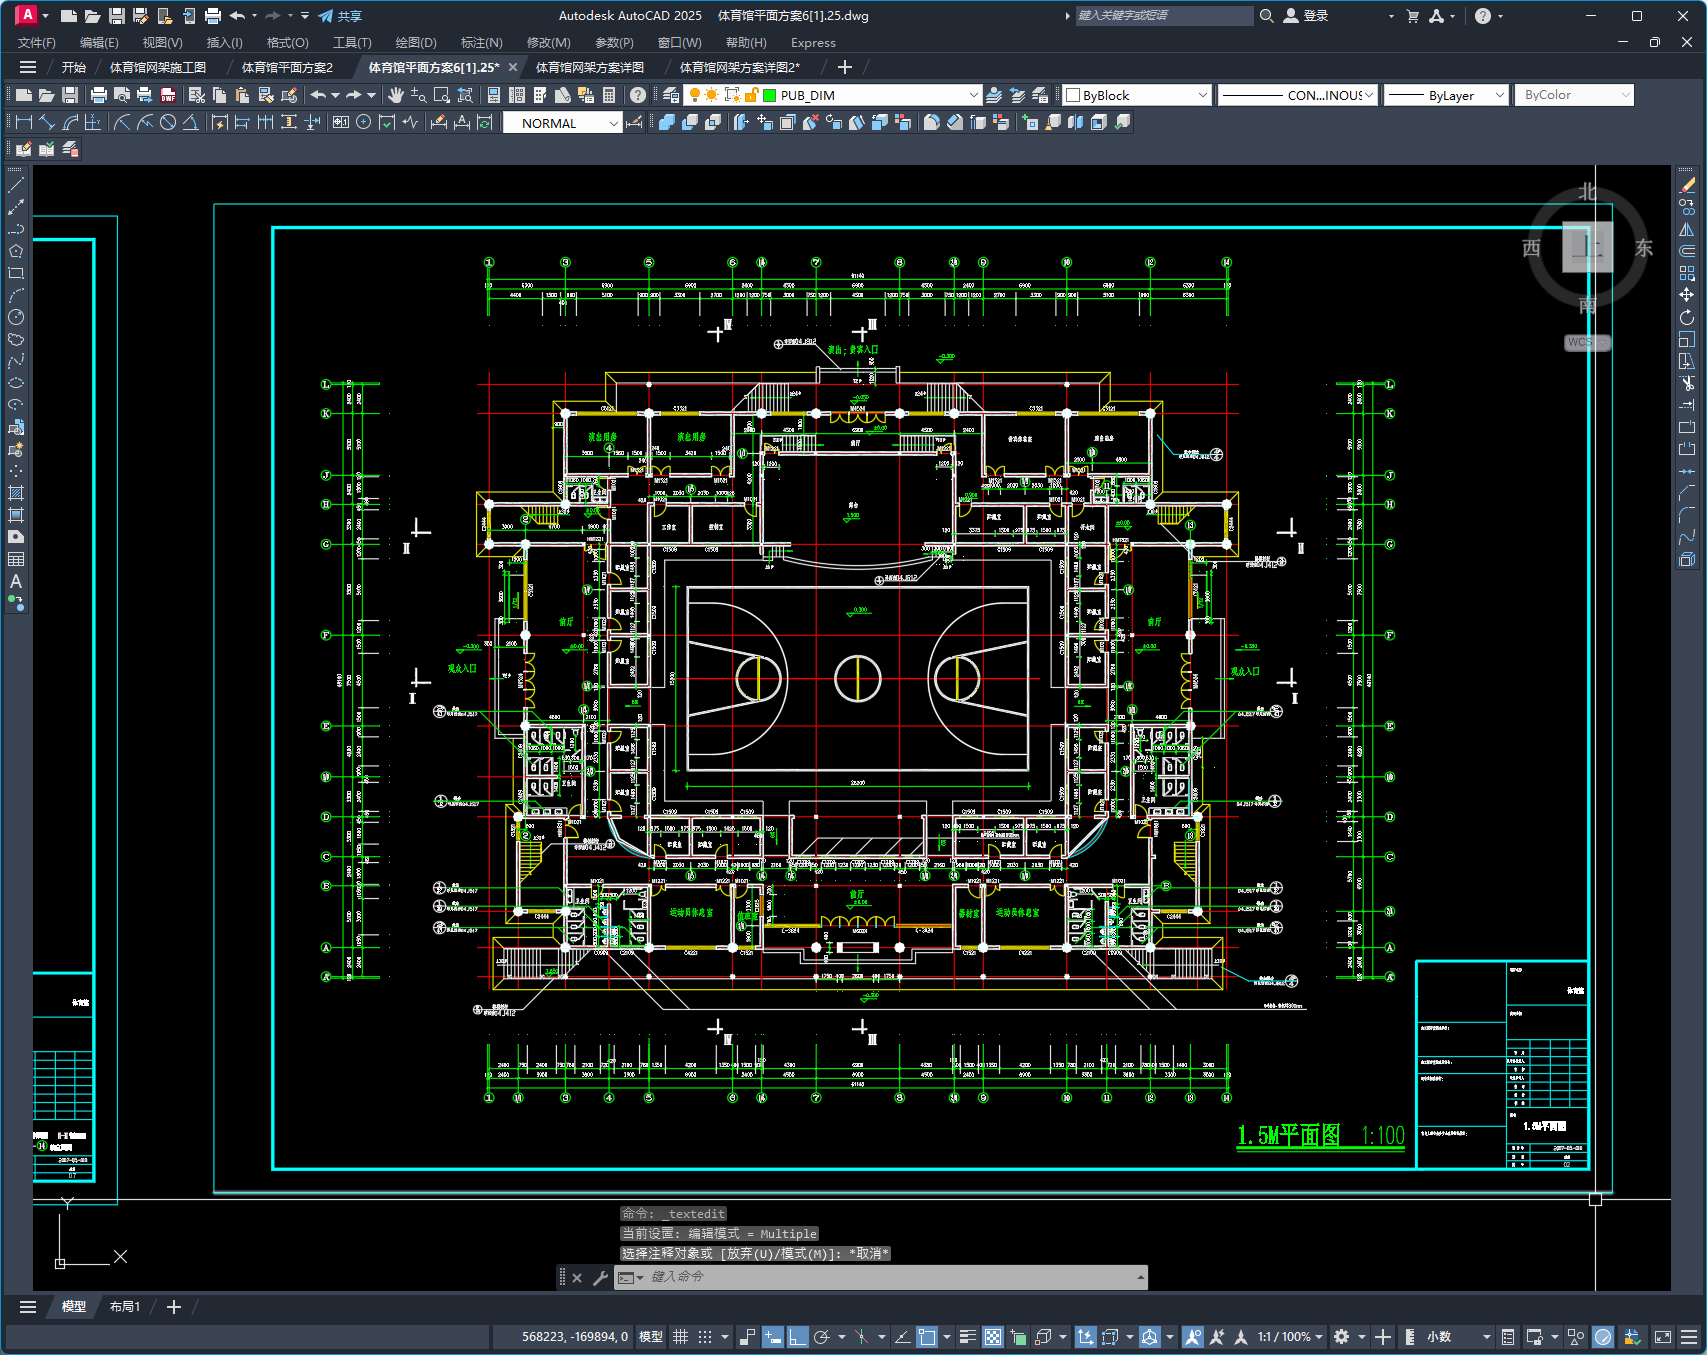This screenshot has width=1707, height=1355.
Task: Click the Diameter dimension tool
Action: tap(168, 122)
